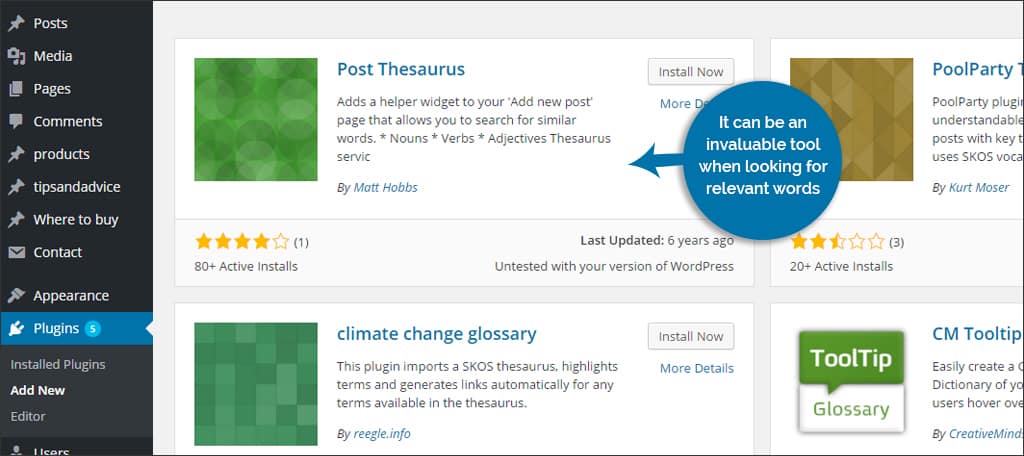Screen dimensions: 1024x456
Task: Install the Post Thesaurus plugin
Action: (x=691, y=72)
